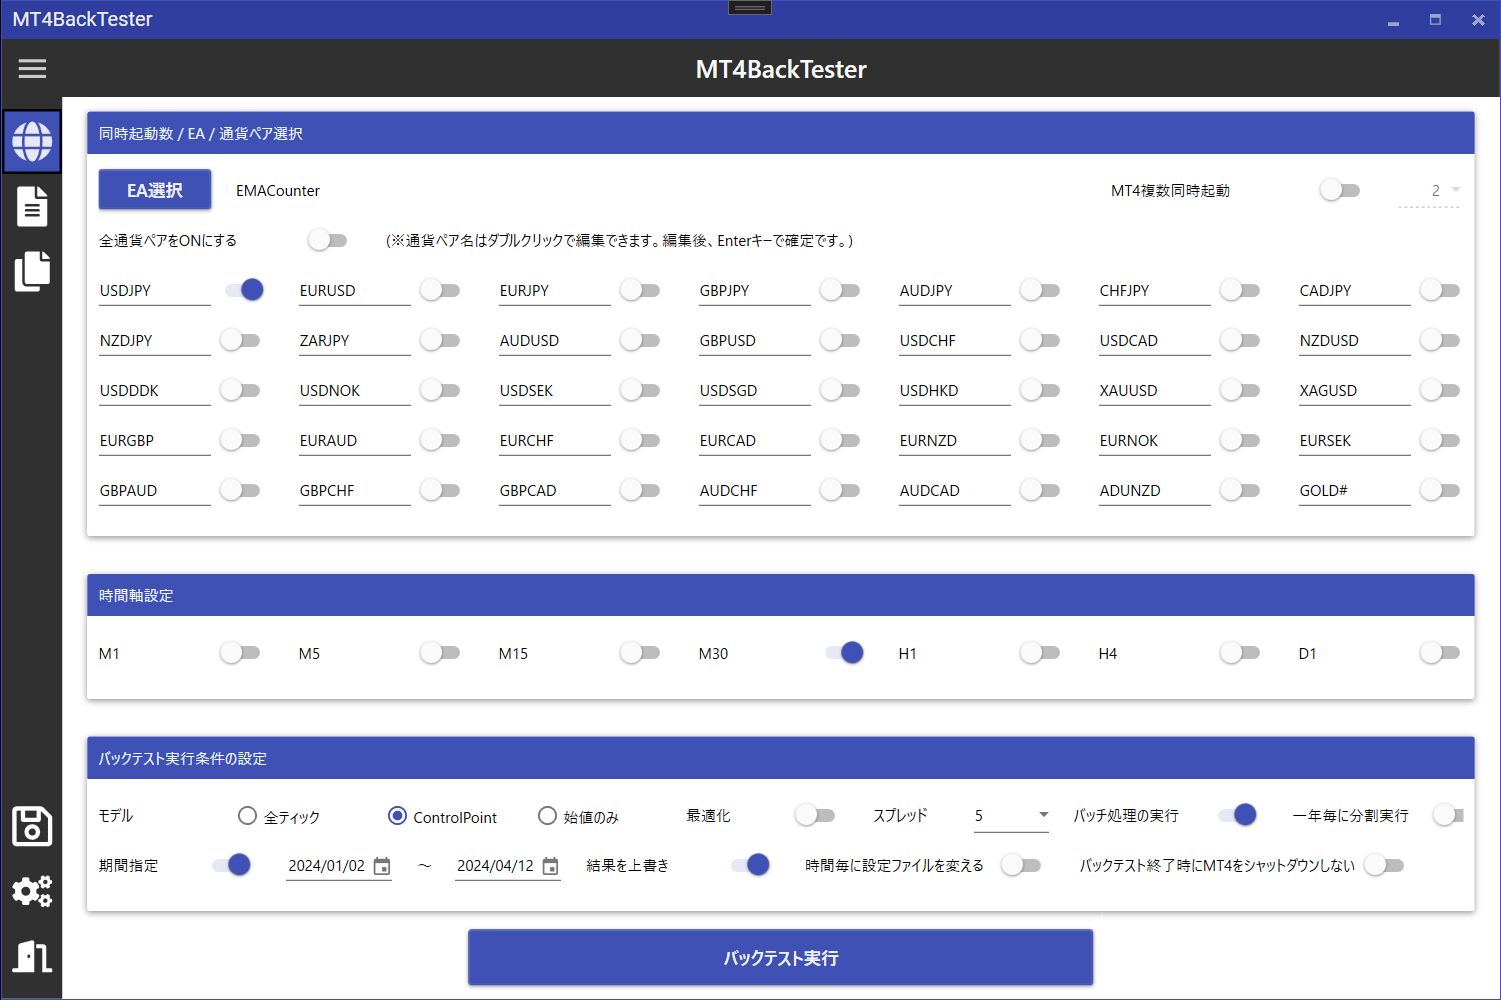
Task: Open calendar picker for end date 2024/04/12
Action: pyautogui.click(x=550, y=866)
